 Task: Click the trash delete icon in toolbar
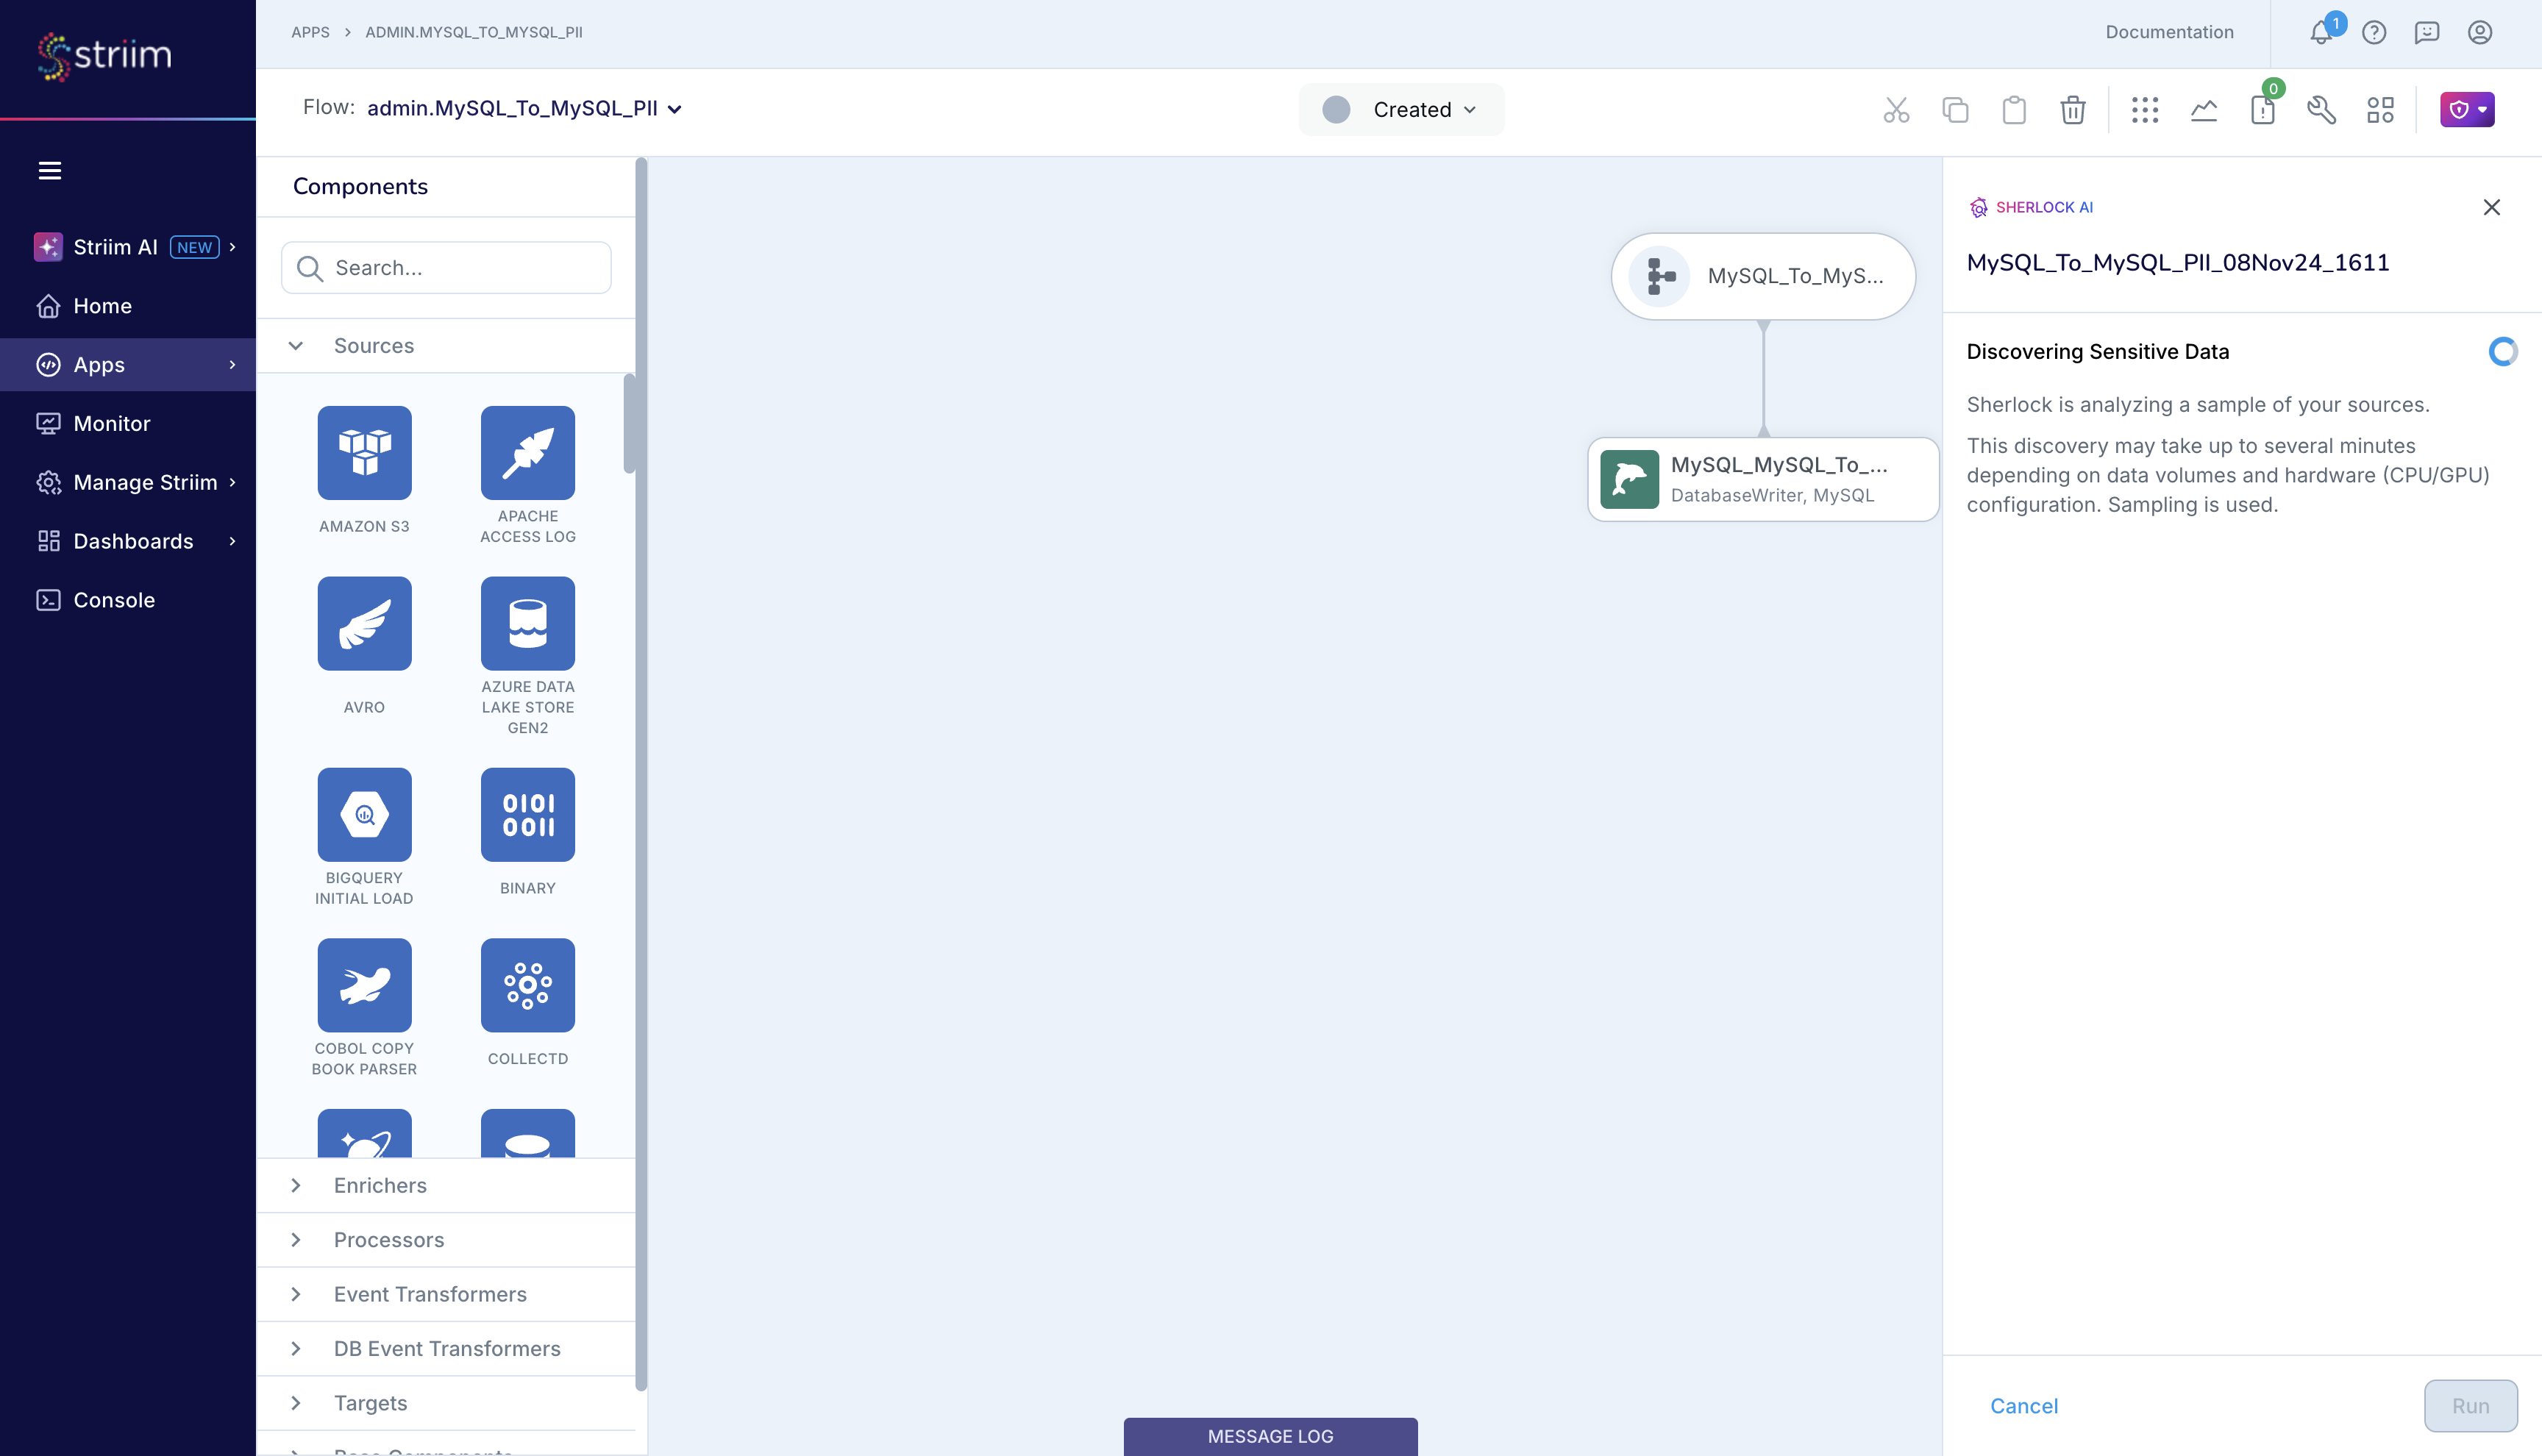[x=2072, y=110]
